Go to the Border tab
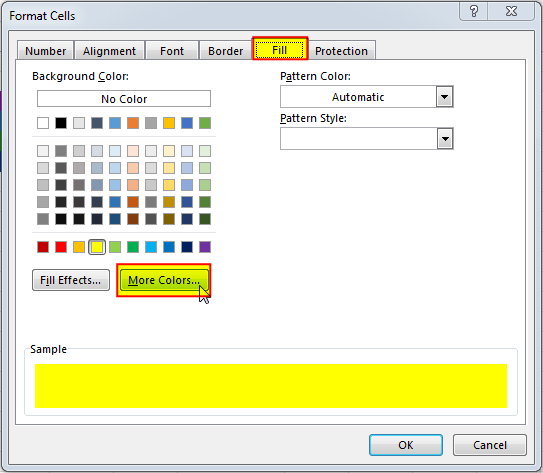The height and width of the screenshot is (473, 543). (x=225, y=51)
